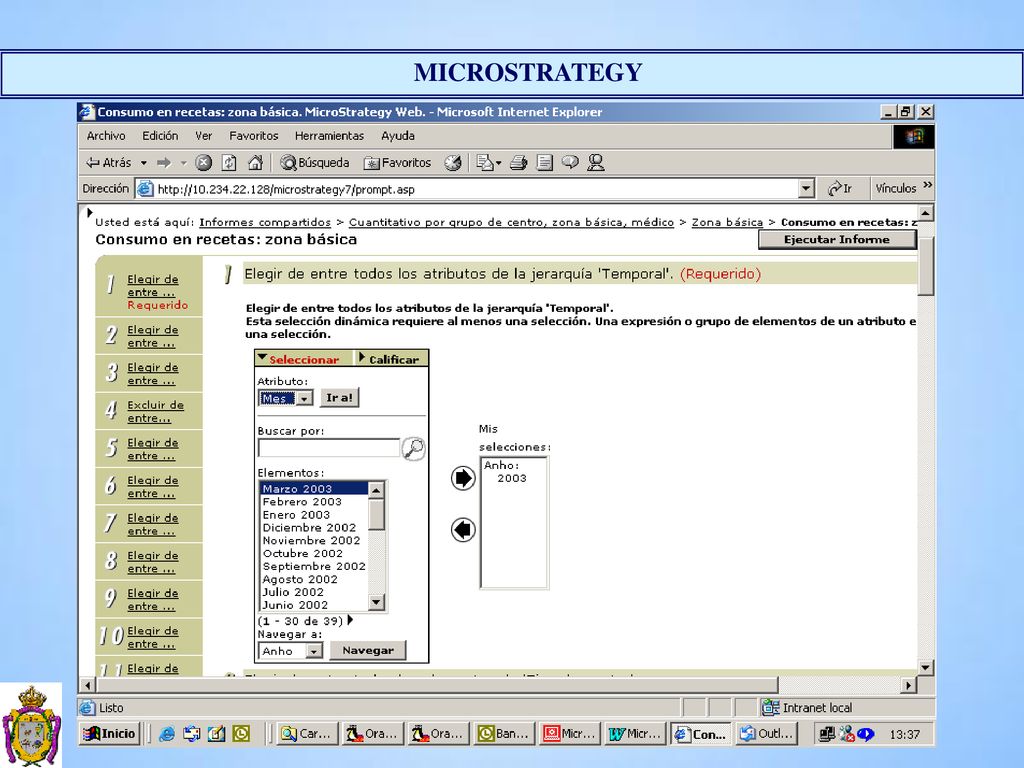Click the magnifier icon next to Buscar por

(413, 449)
